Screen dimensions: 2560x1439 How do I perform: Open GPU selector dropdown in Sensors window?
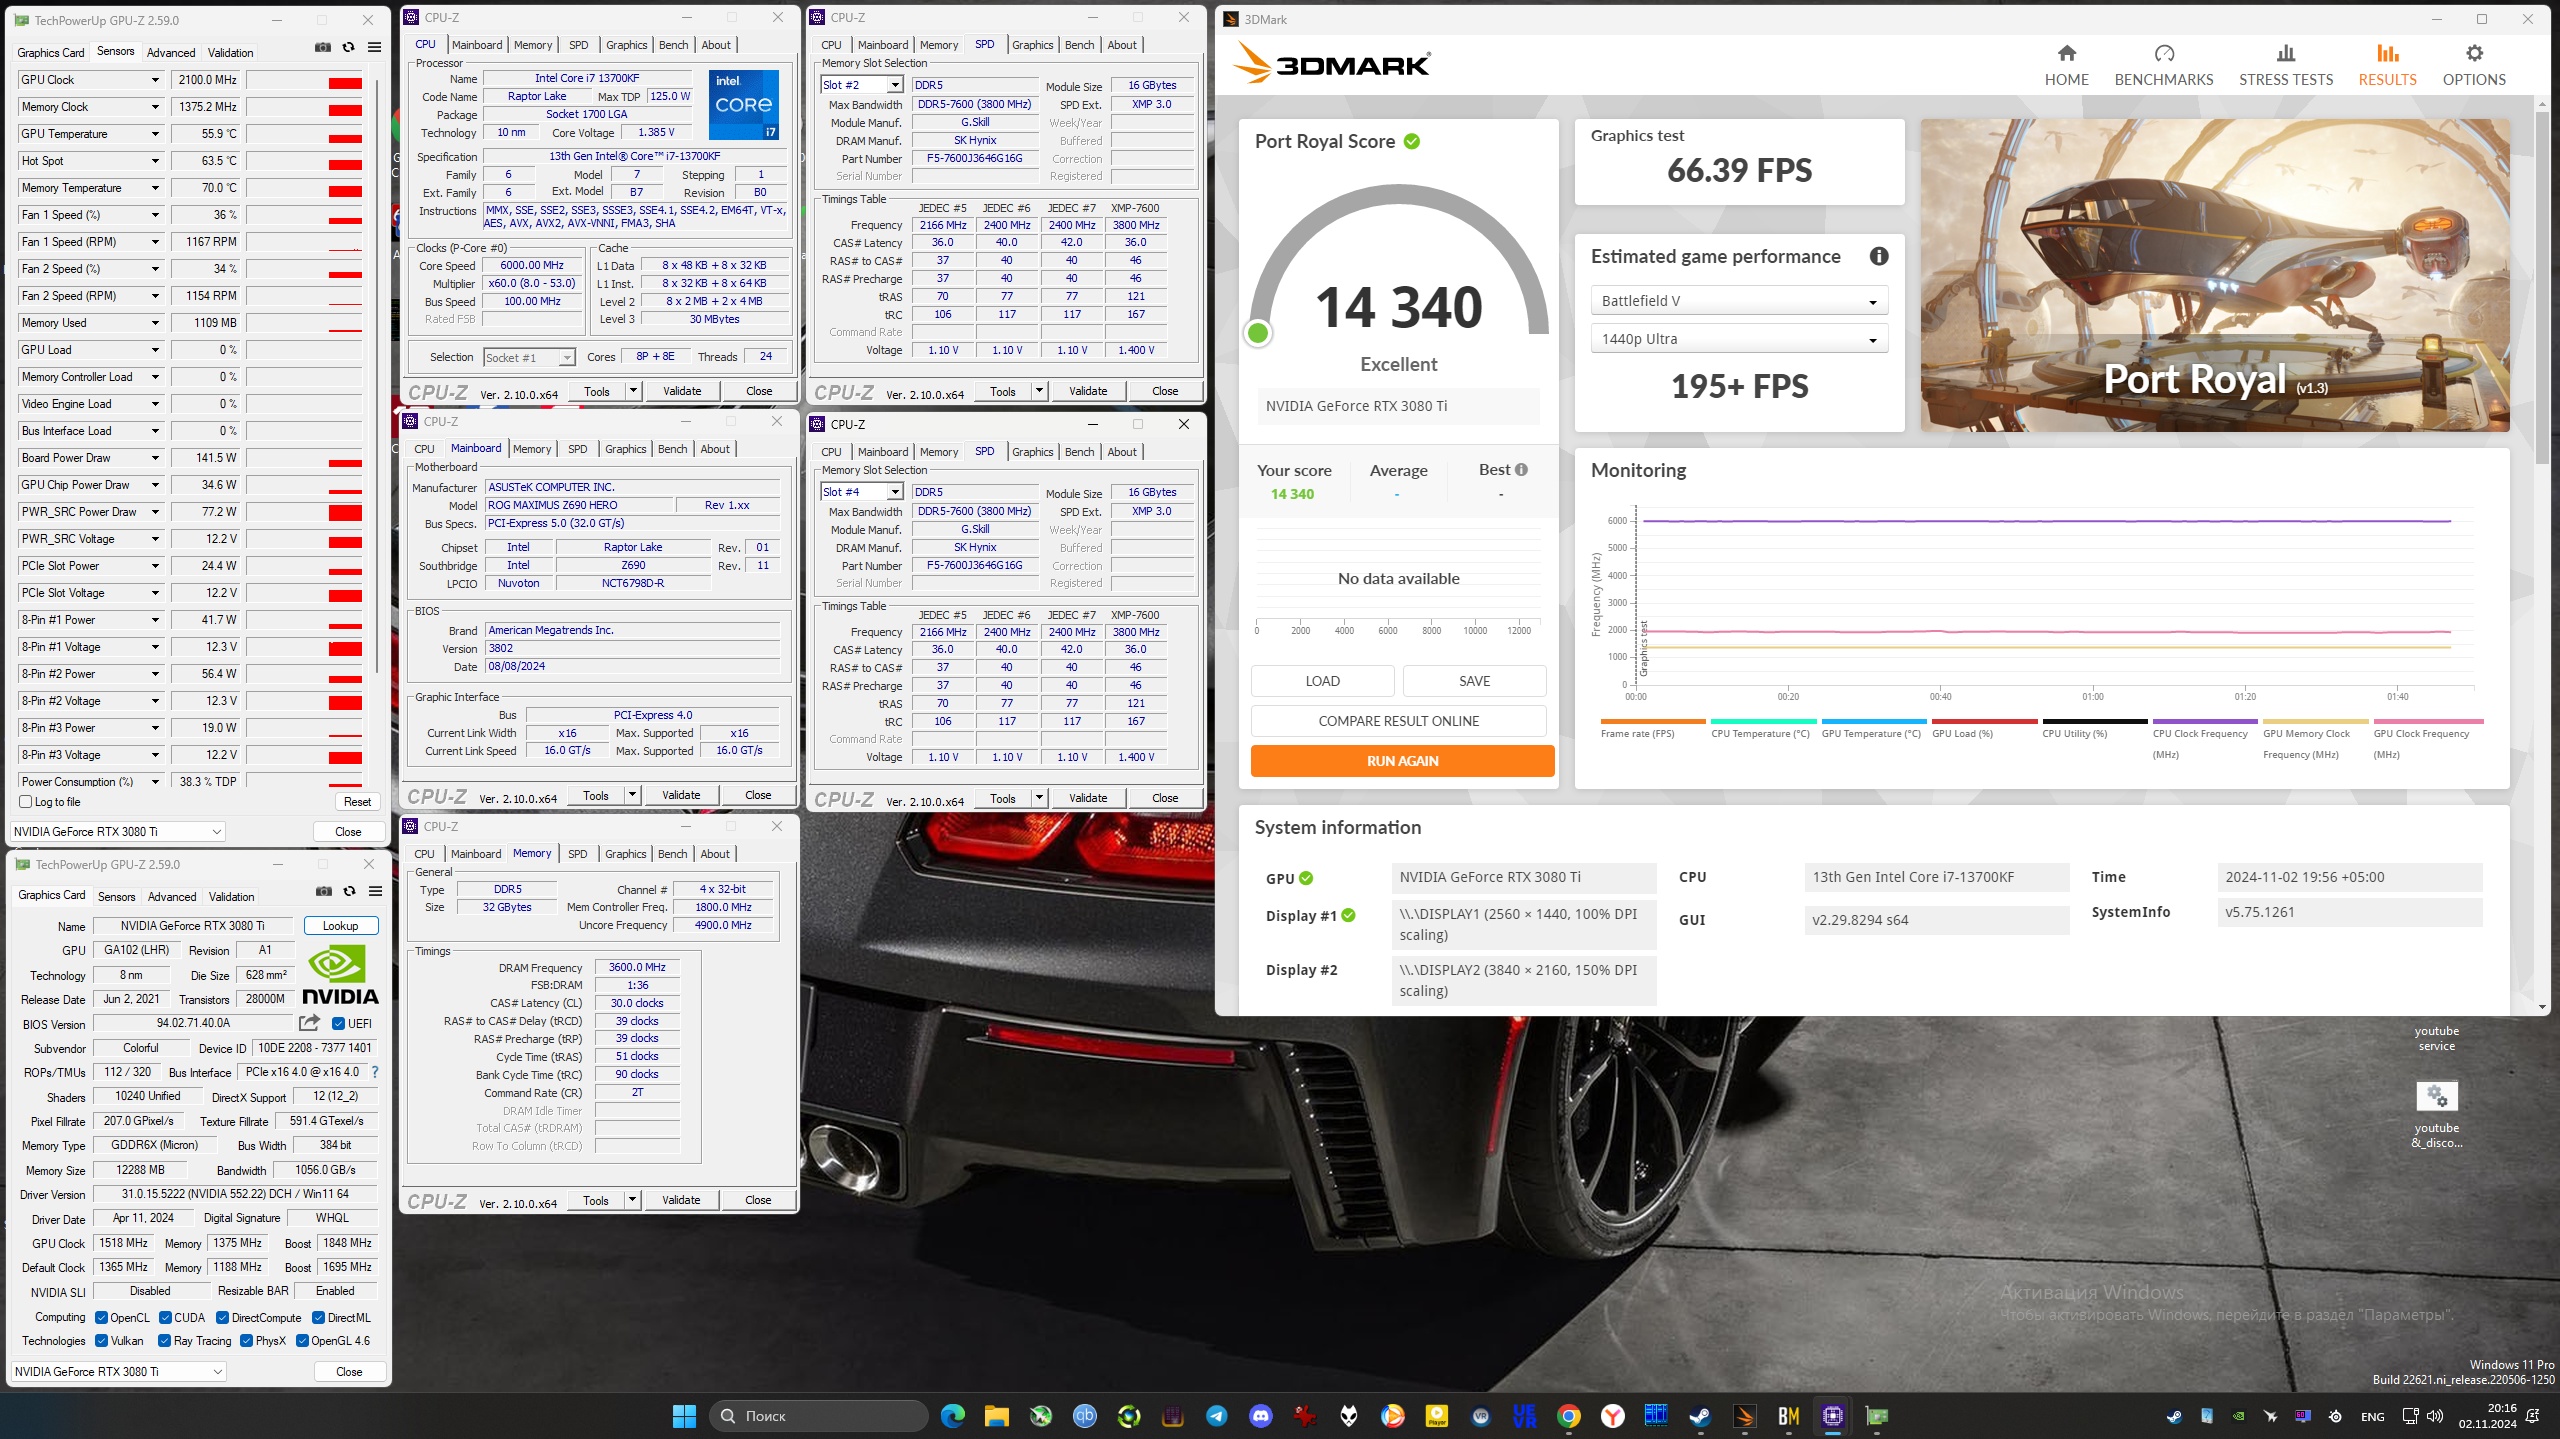pyautogui.click(x=118, y=832)
